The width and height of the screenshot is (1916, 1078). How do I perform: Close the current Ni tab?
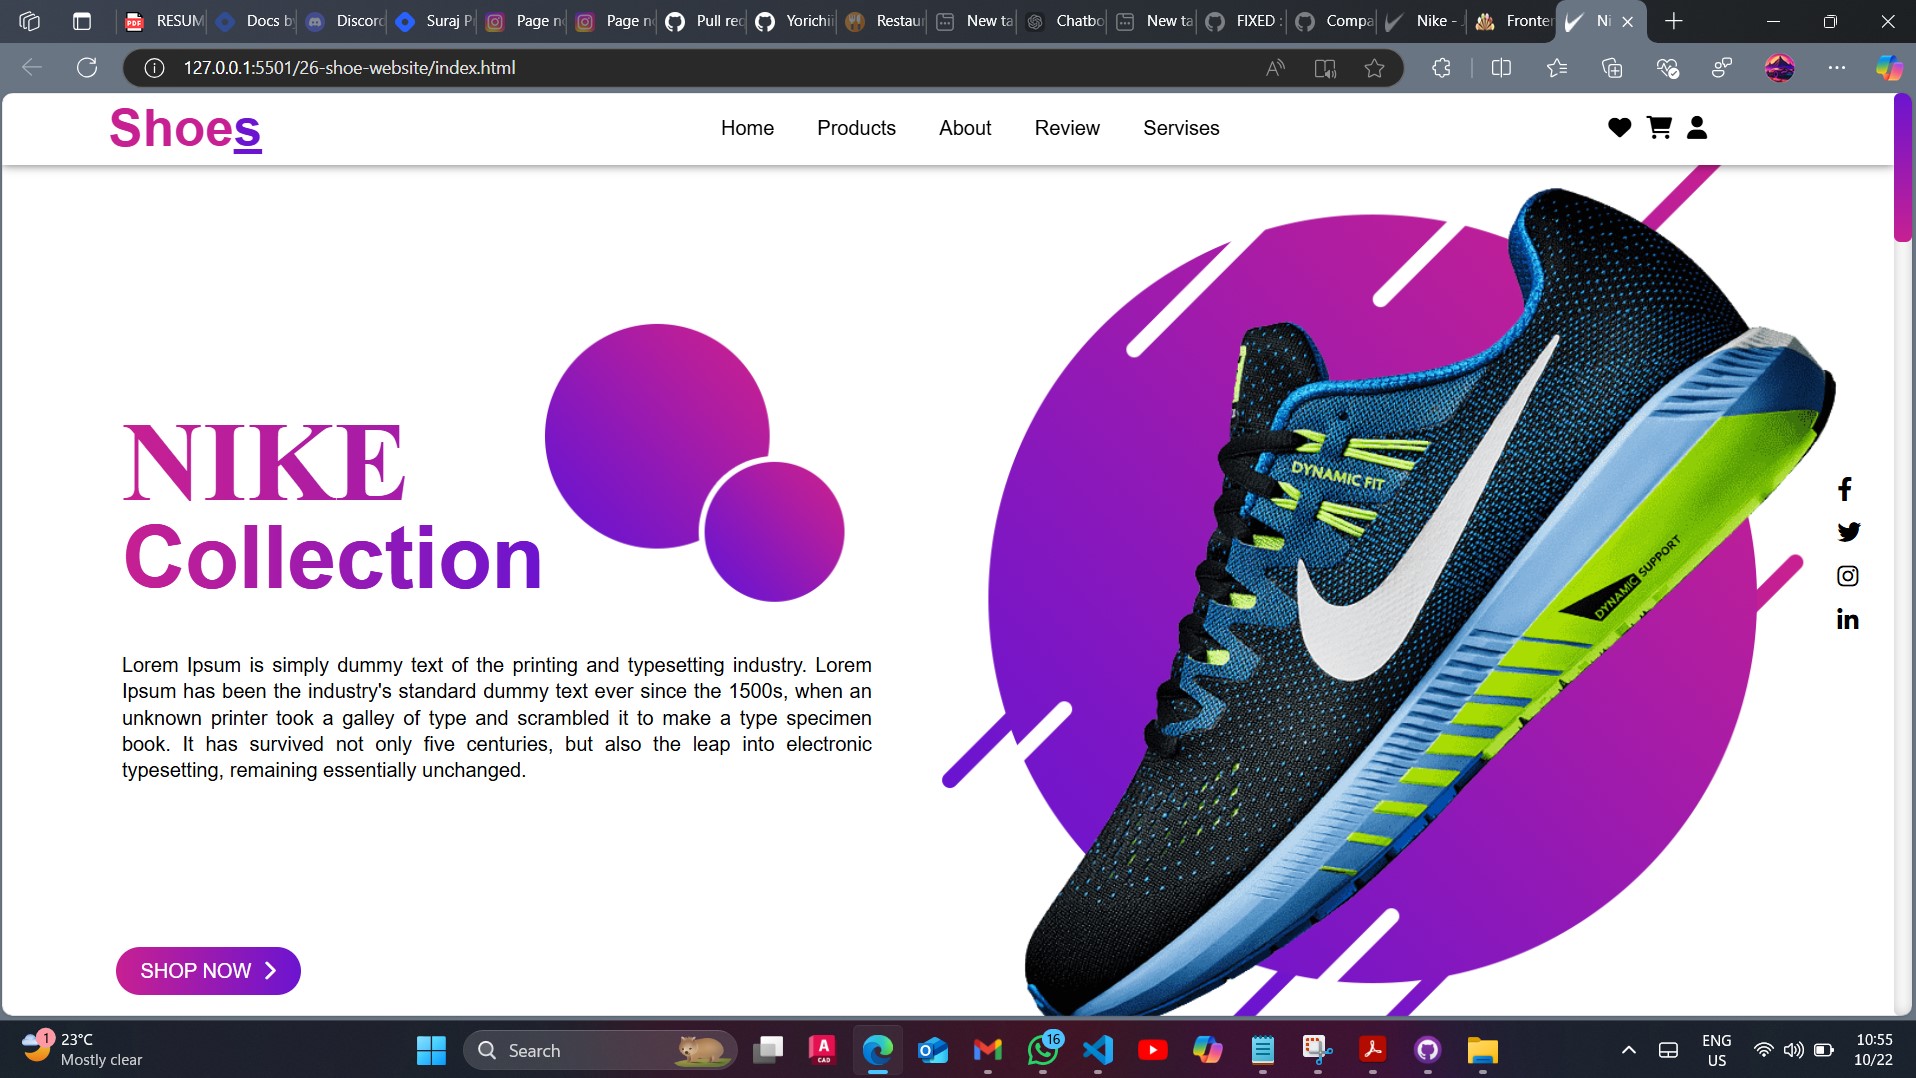pos(1627,21)
